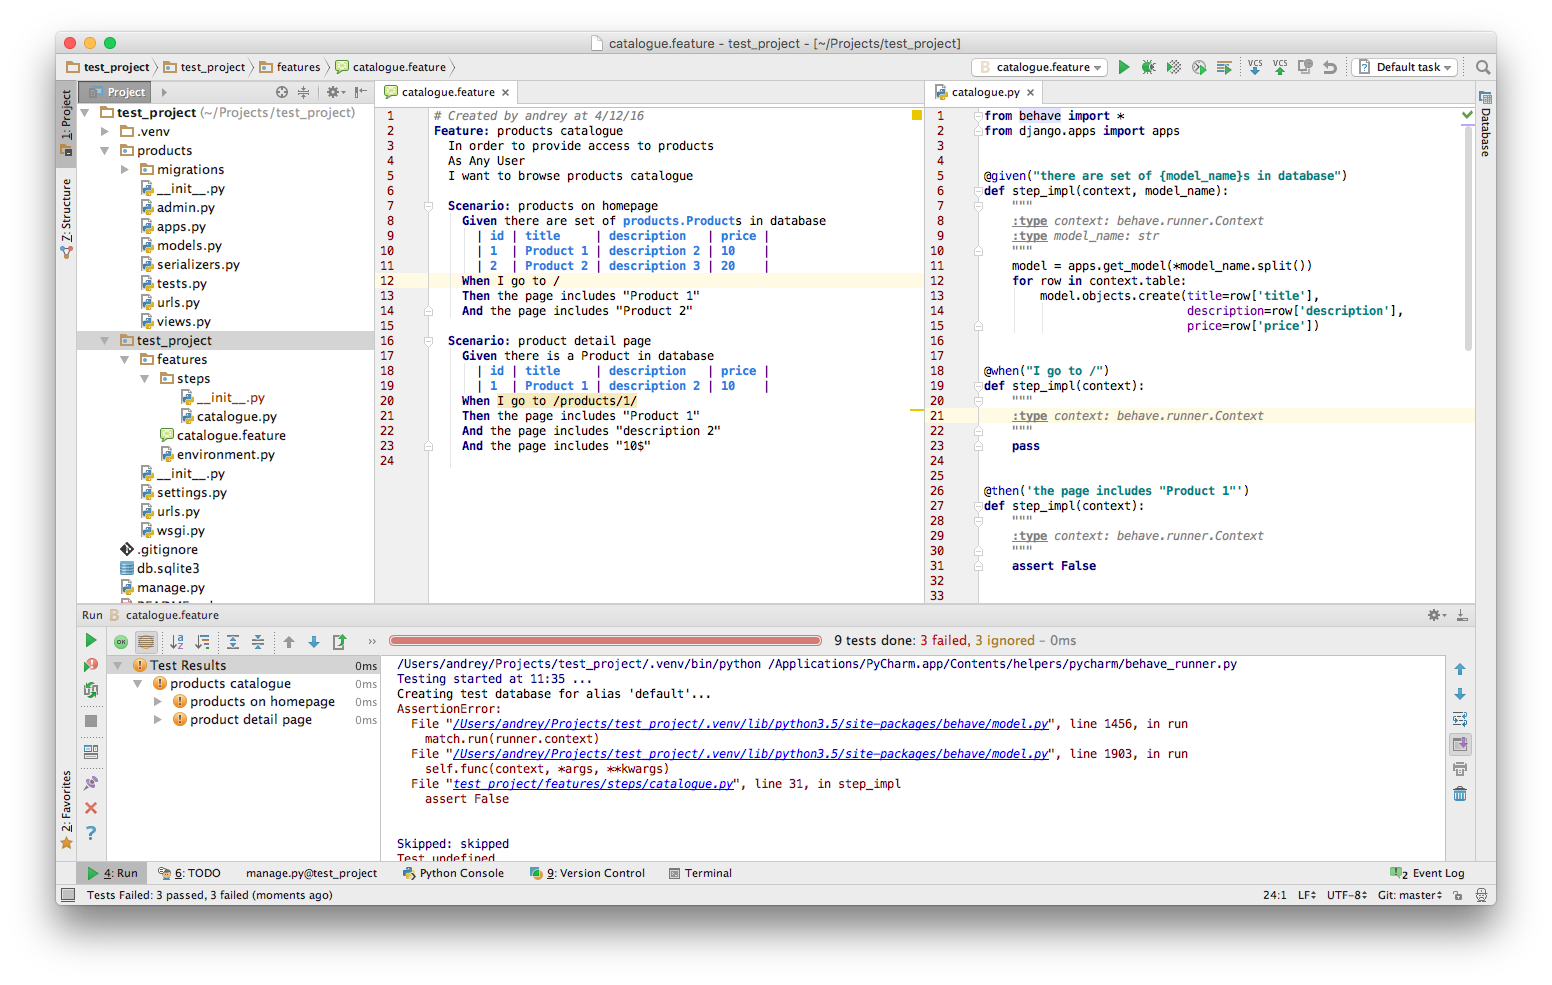Screen dimensions: 1552x985
Task: Toggle show passed tests OK button
Action: pyautogui.click(x=121, y=642)
